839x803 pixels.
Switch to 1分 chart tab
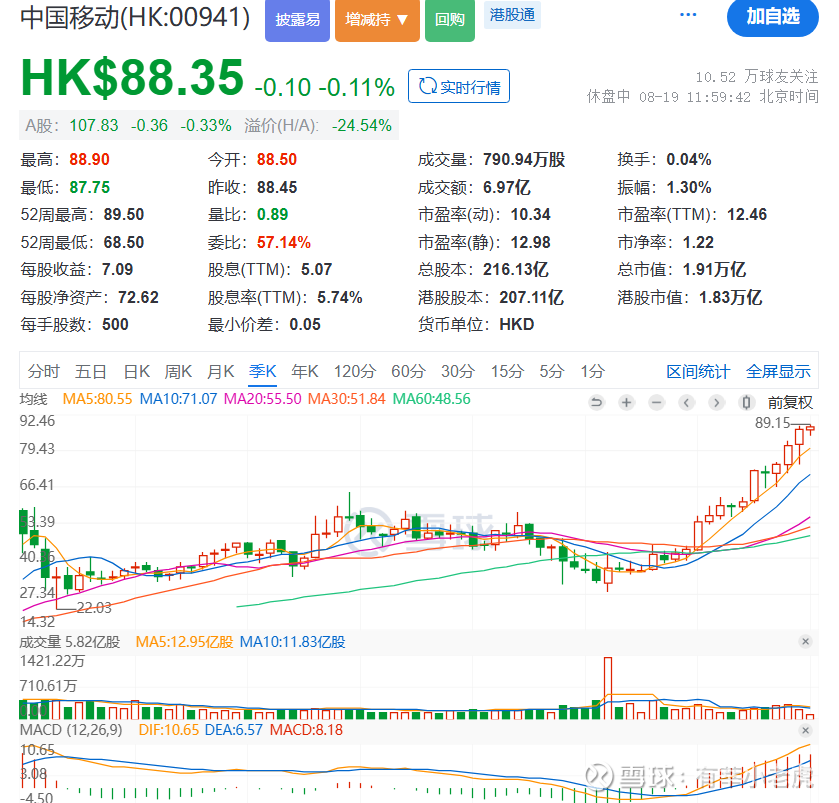[593, 371]
